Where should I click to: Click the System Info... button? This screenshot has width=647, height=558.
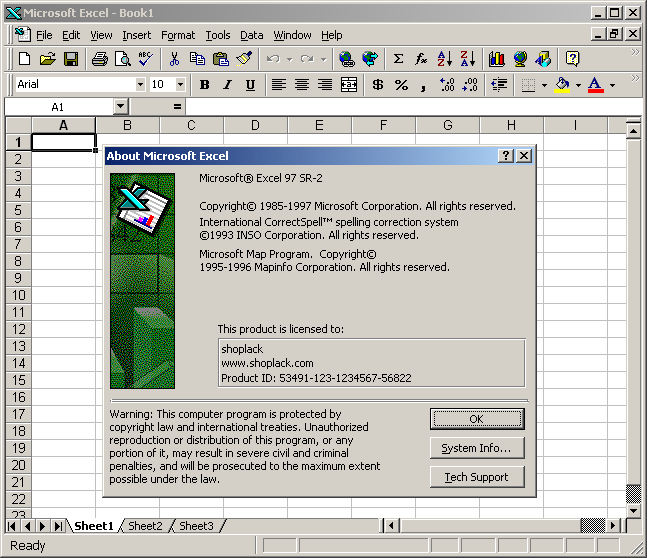(477, 448)
